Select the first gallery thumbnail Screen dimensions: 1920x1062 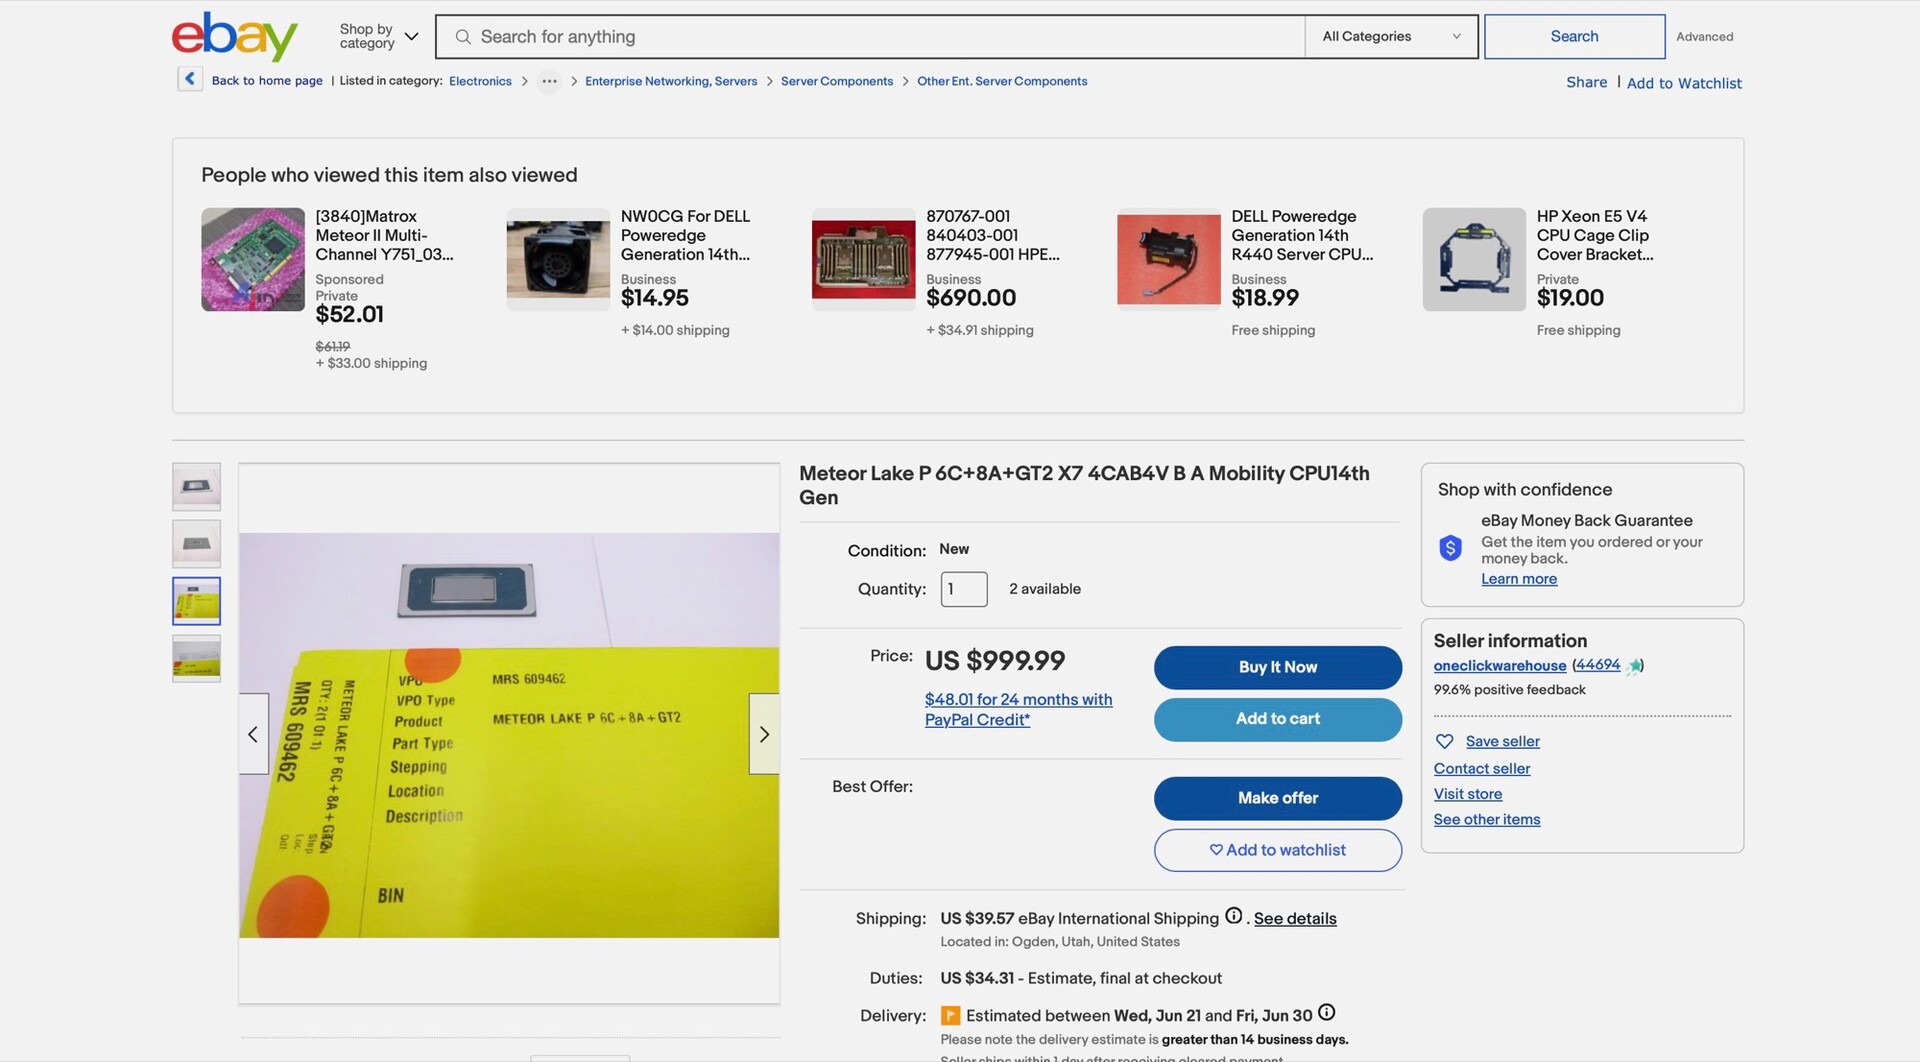coord(196,487)
